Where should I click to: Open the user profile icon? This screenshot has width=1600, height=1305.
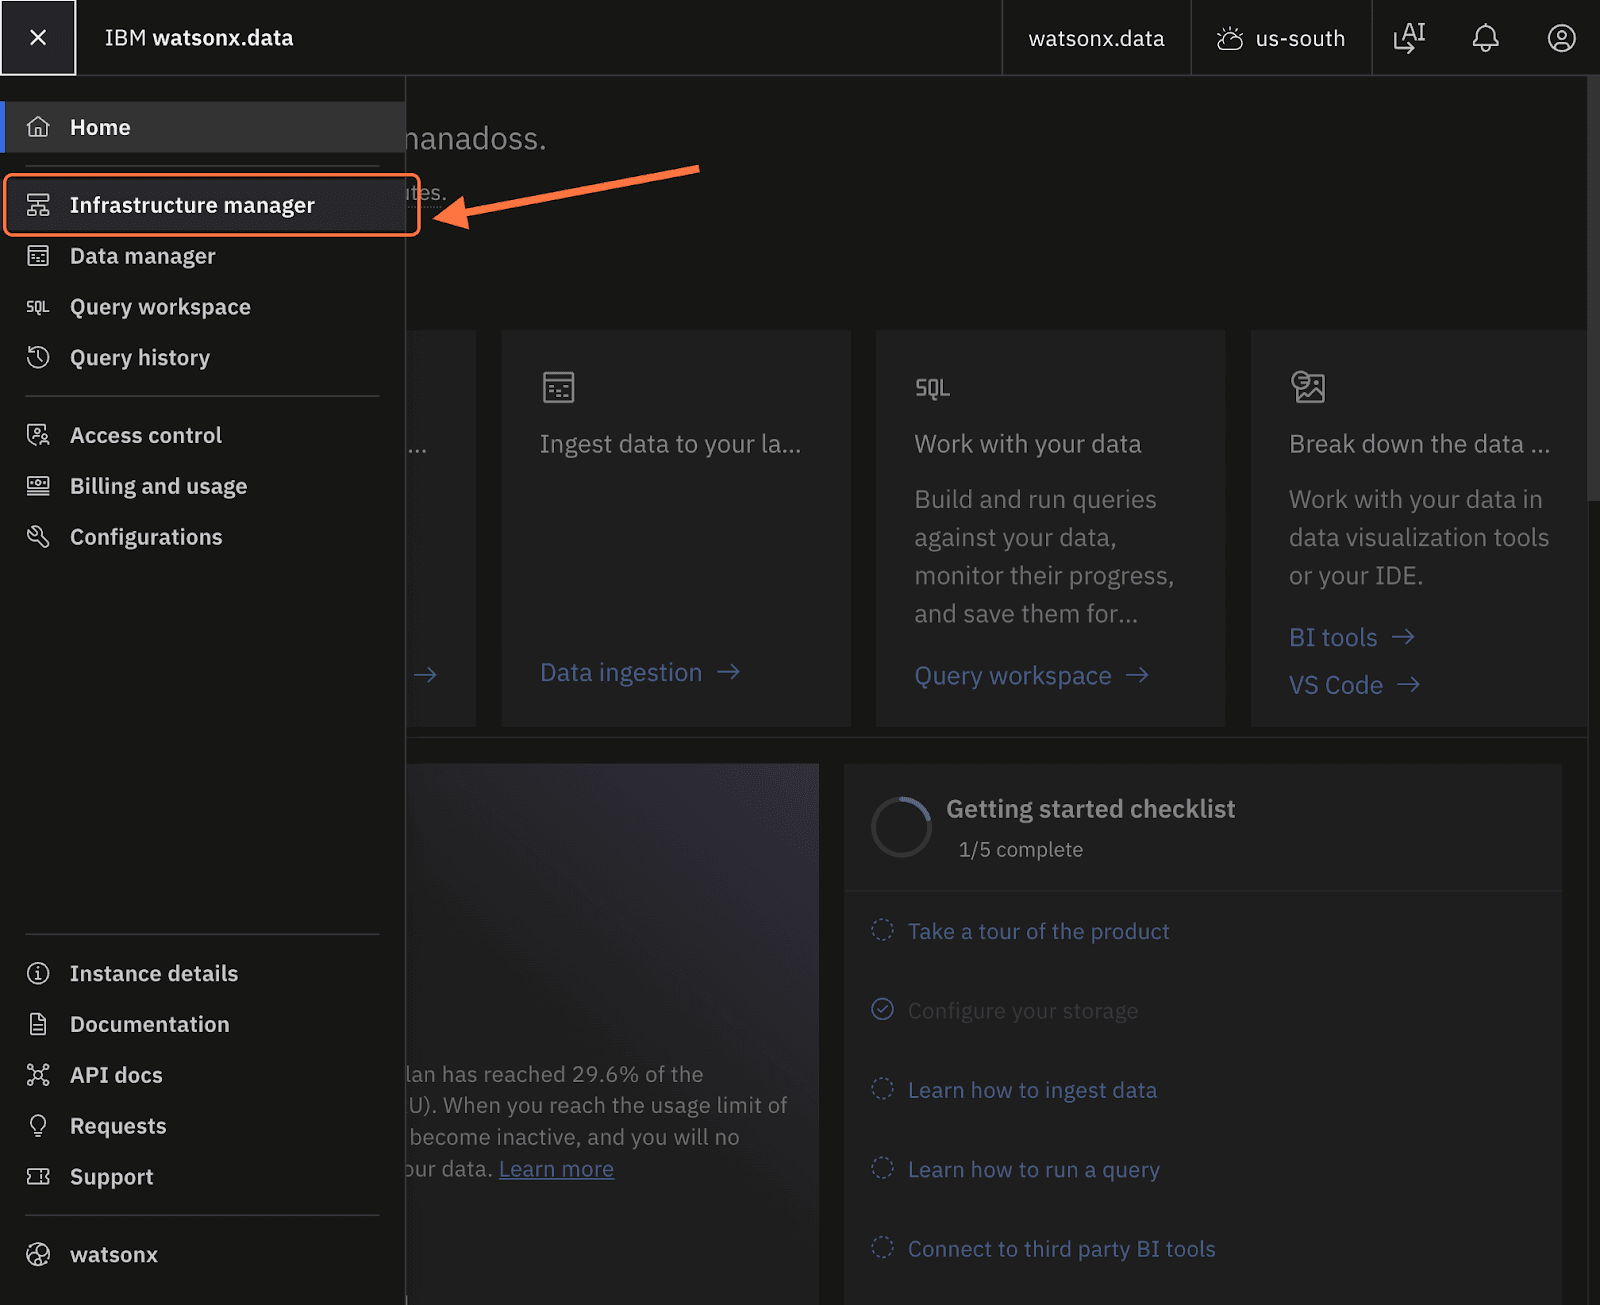[x=1561, y=38]
